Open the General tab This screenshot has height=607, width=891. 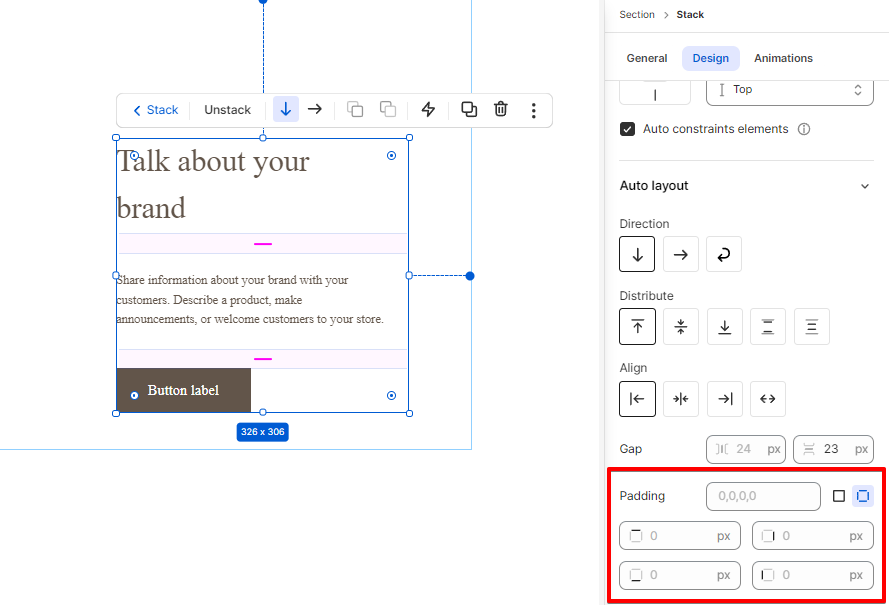click(647, 58)
